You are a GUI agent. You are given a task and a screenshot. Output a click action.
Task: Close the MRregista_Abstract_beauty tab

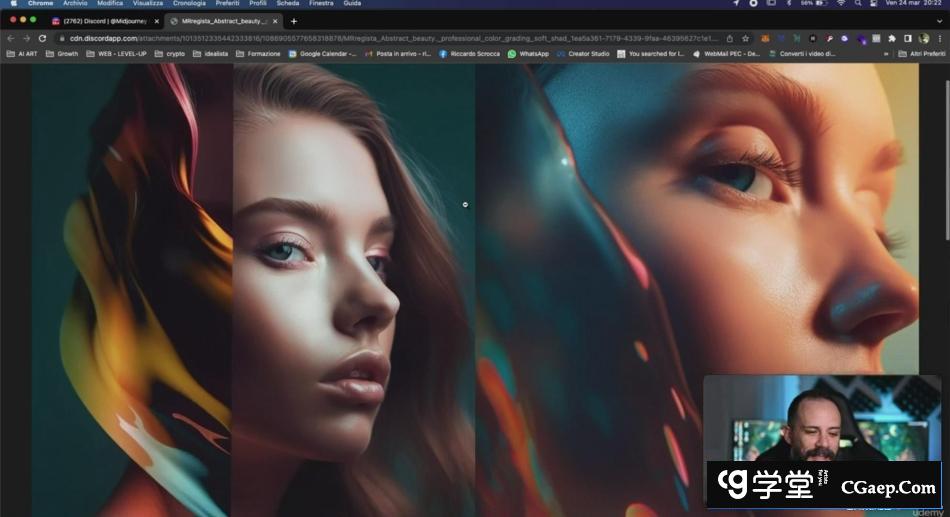[x=276, y=21]
